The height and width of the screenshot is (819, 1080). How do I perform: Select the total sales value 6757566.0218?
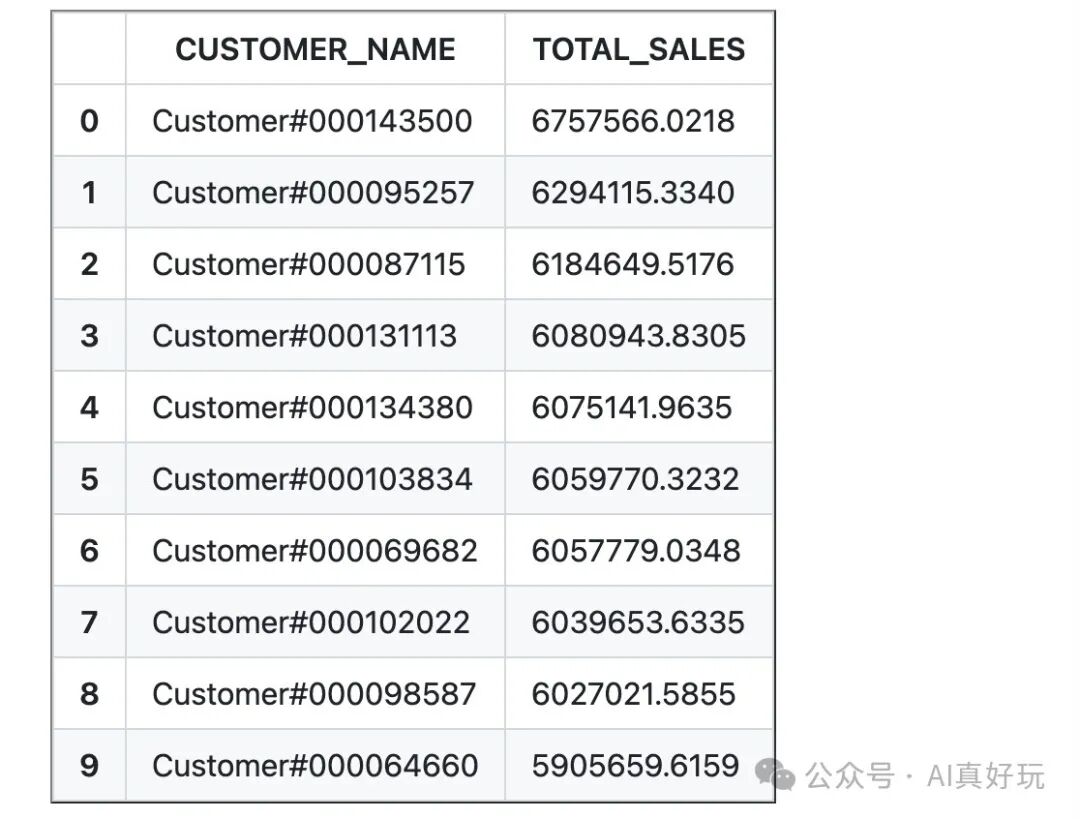coord(633,121)
